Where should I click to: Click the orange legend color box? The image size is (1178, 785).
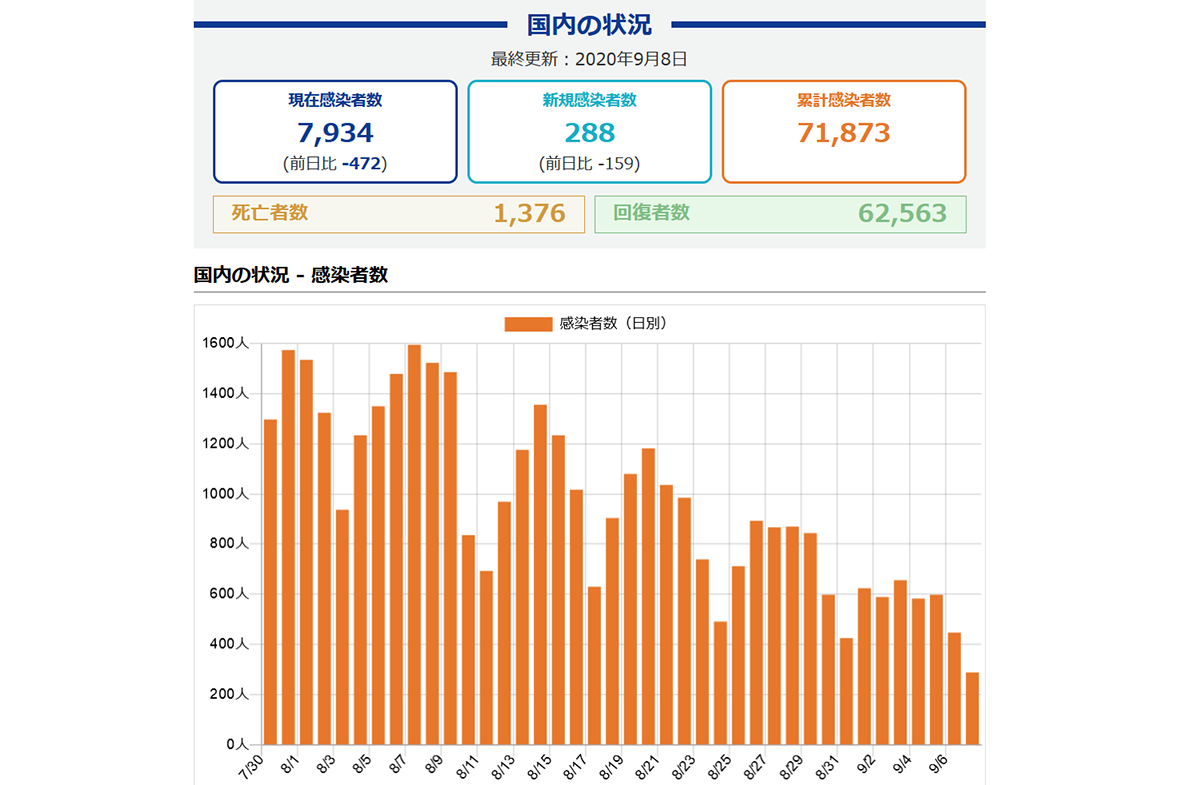528,324
